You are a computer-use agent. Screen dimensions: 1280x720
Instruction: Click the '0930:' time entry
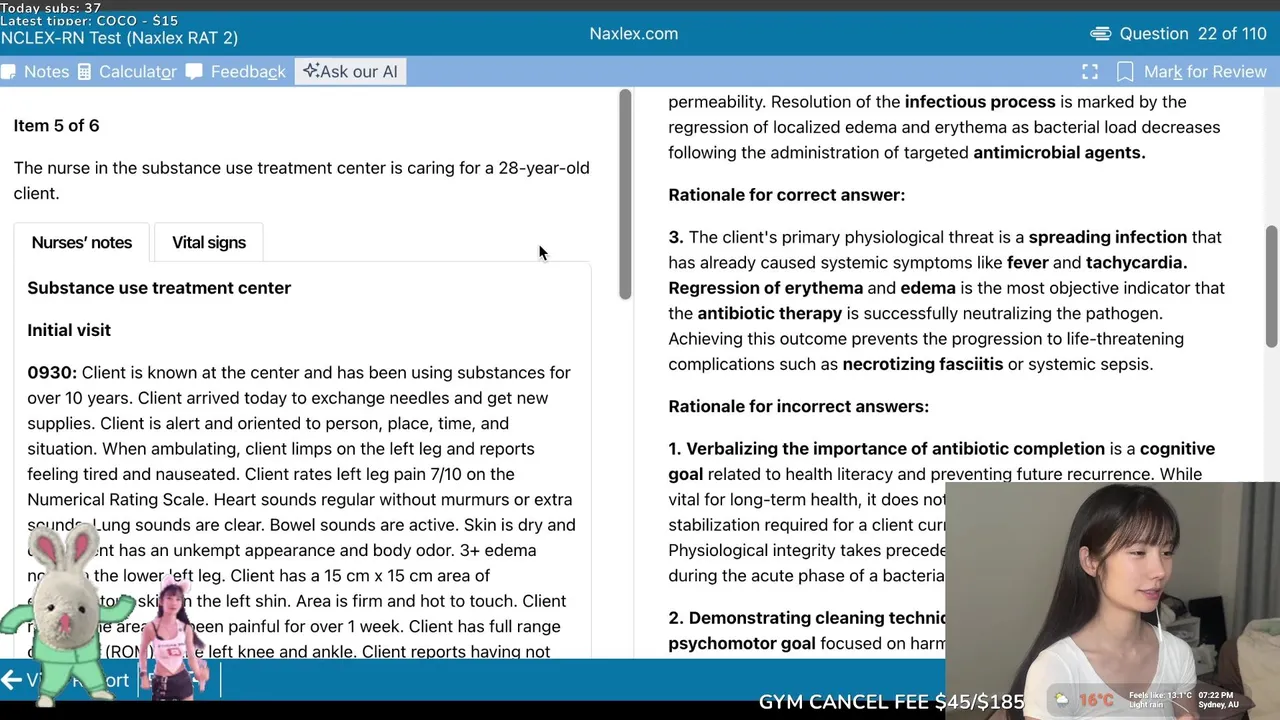pos(52,373)
